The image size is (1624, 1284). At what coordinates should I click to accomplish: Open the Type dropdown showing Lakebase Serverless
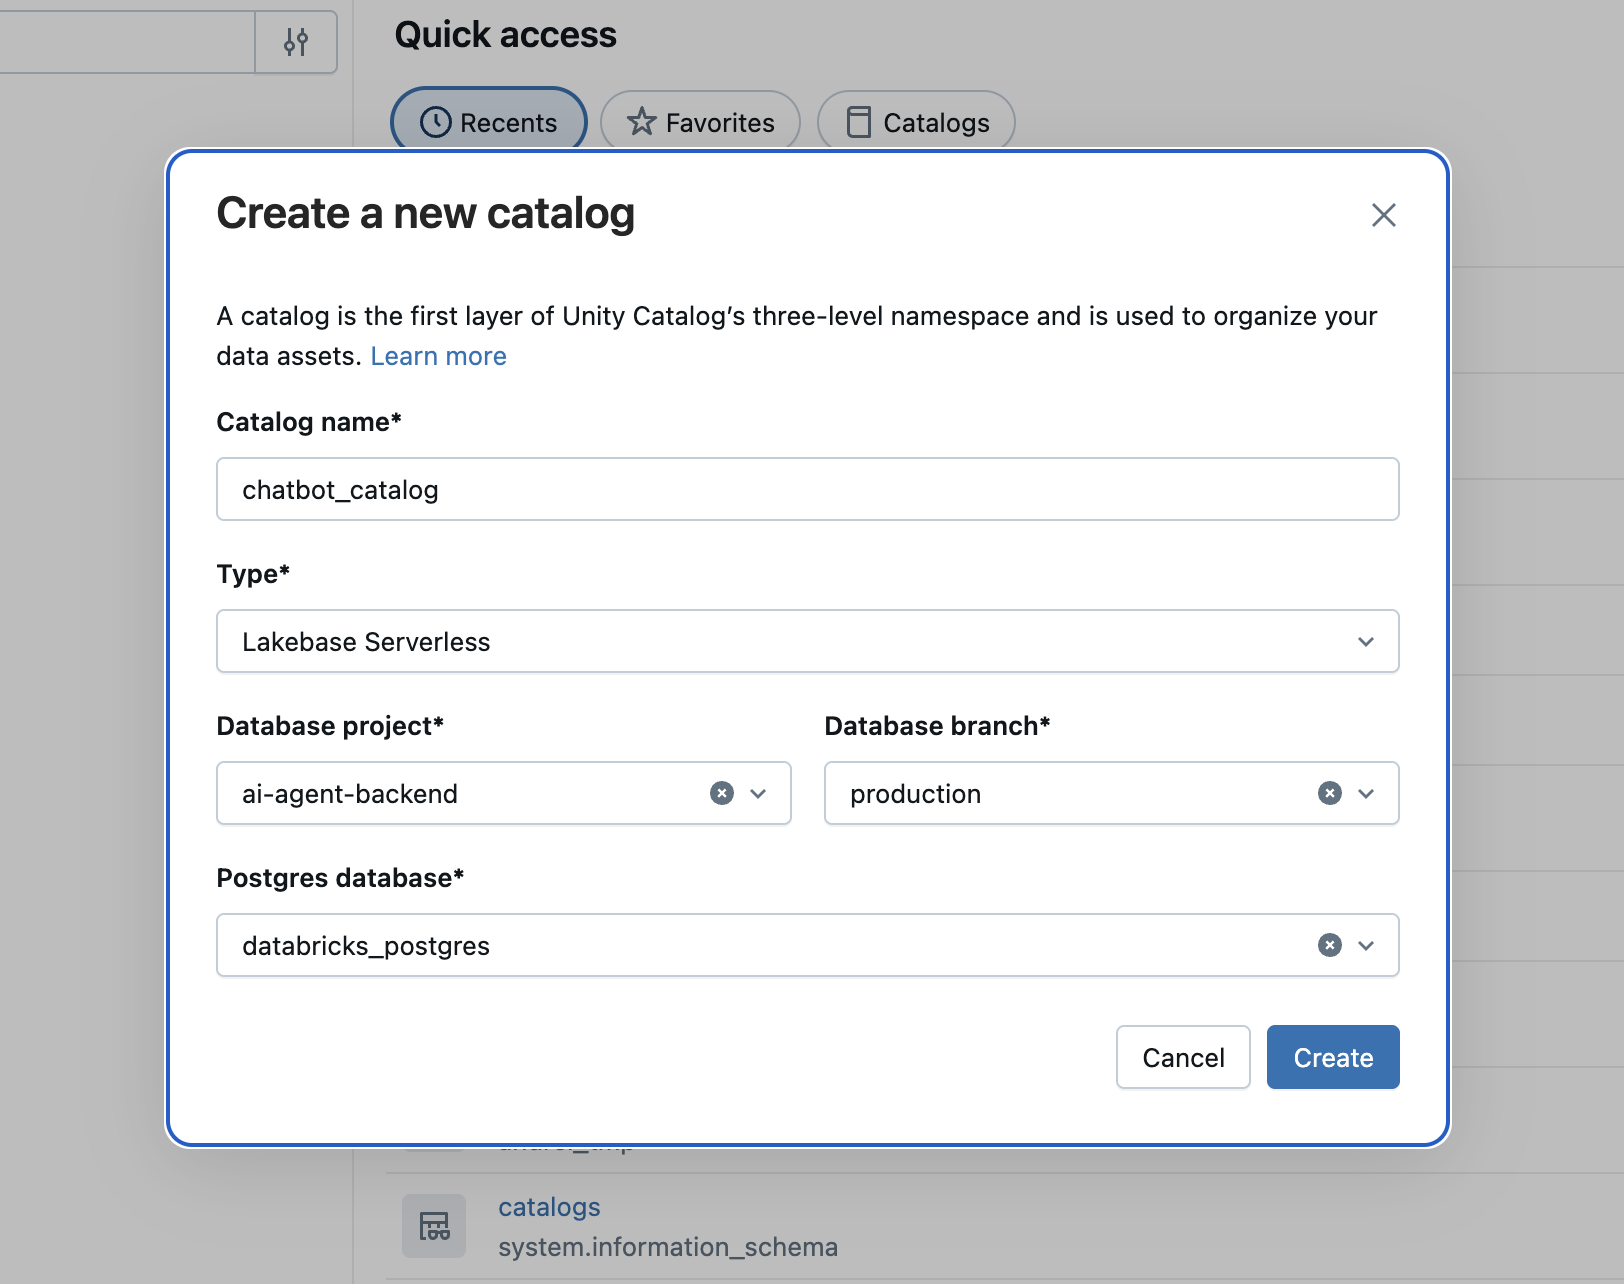pyautogui.click(x=1365, y=641)
